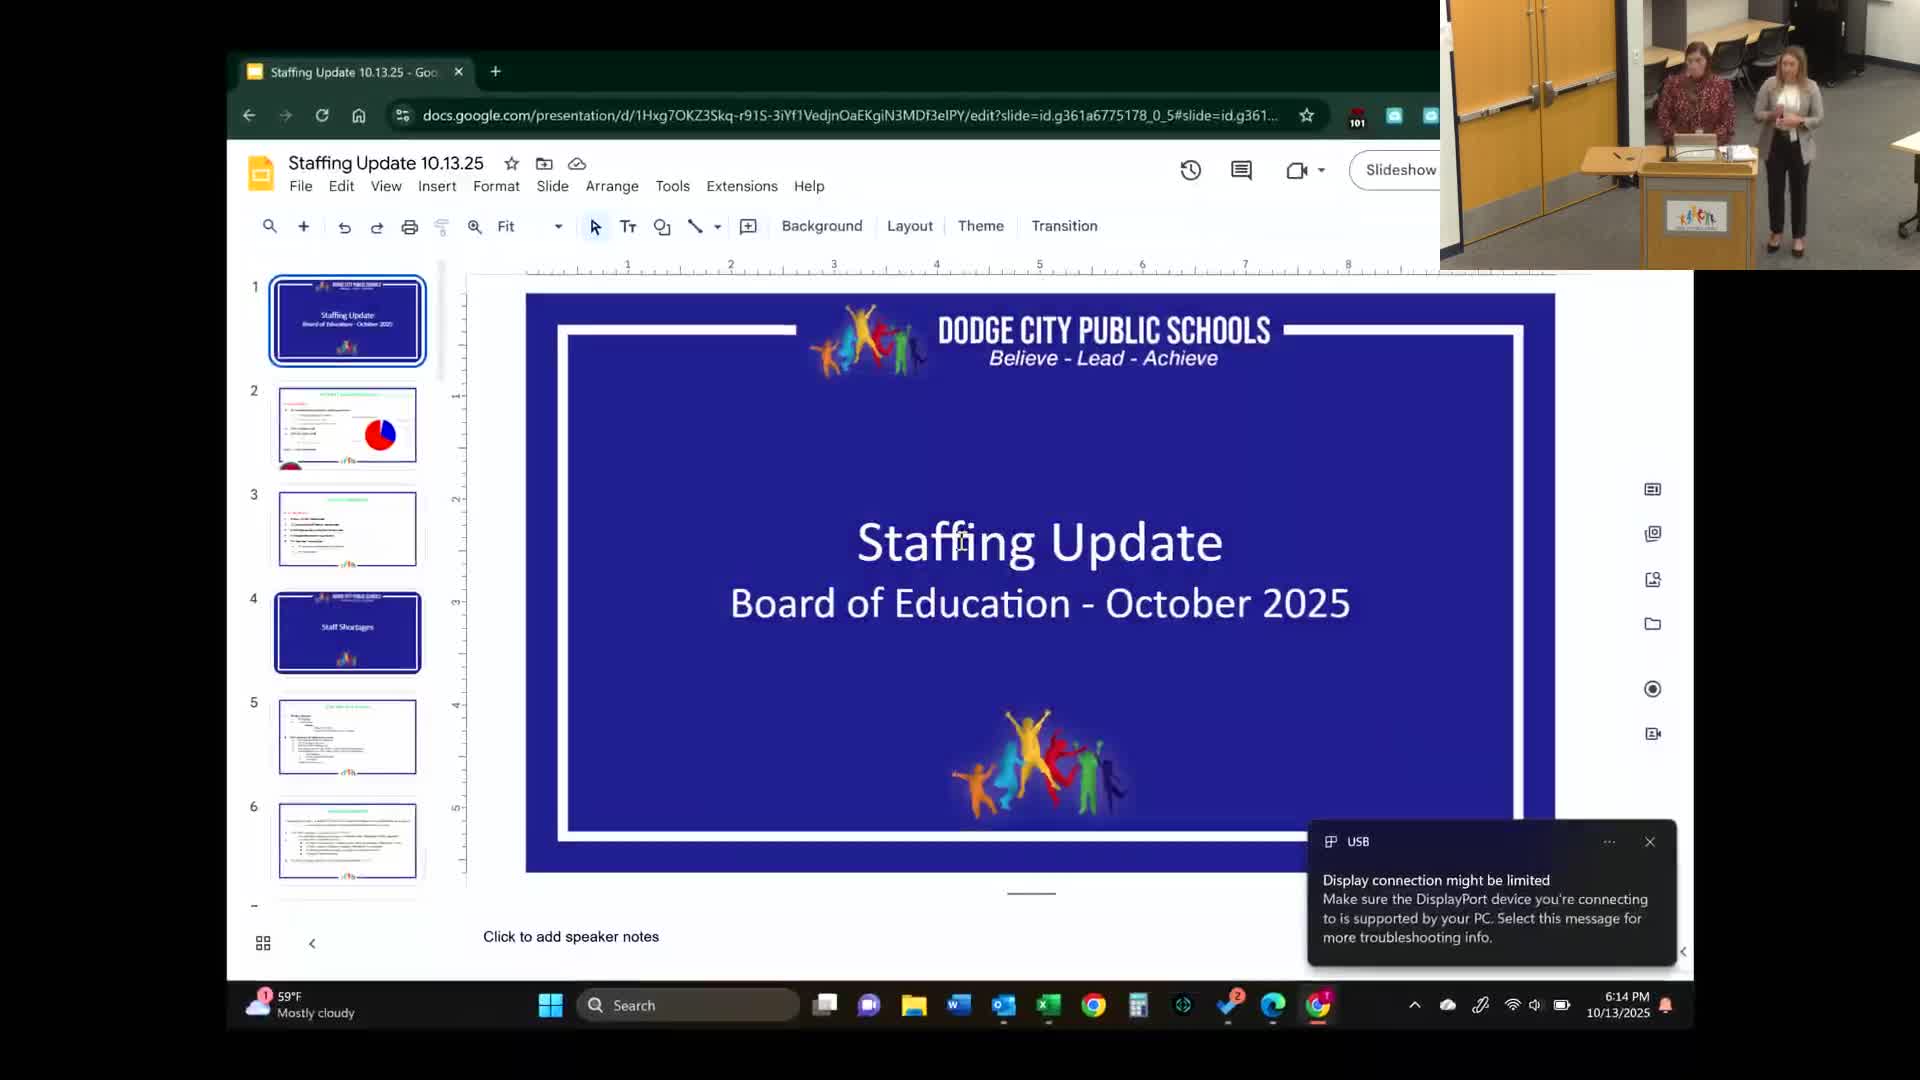Open Grid view of slides
Image resolution: width=1920 pixels, height=1080 pixels.
pyautogui.click(x=263, y=943)
